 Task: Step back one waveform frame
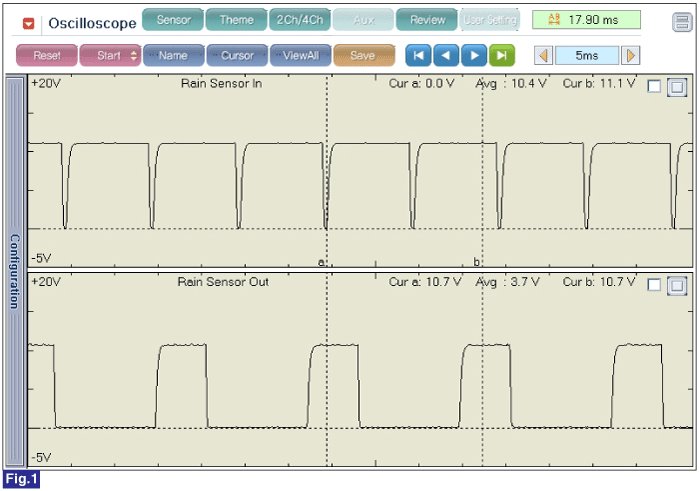coord(447,56)
